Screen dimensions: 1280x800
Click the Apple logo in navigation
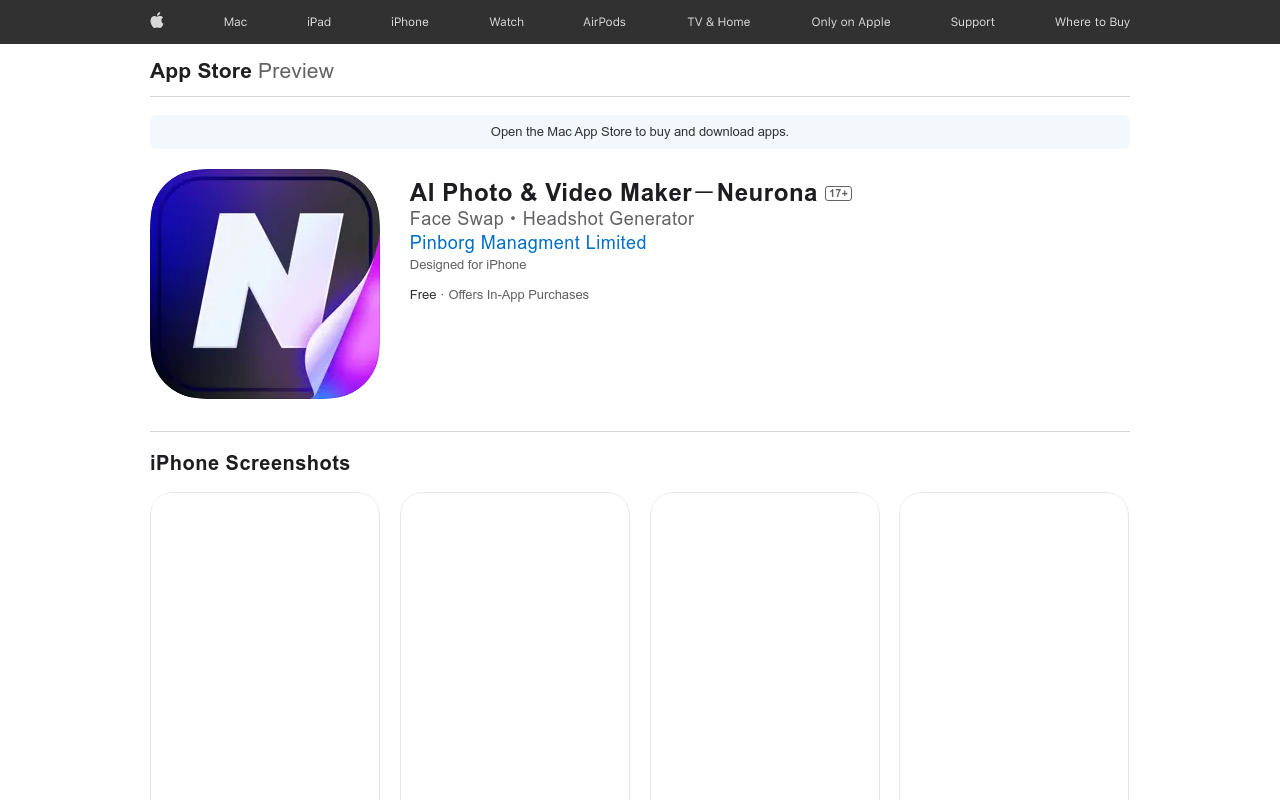click(x=157, y=21)
